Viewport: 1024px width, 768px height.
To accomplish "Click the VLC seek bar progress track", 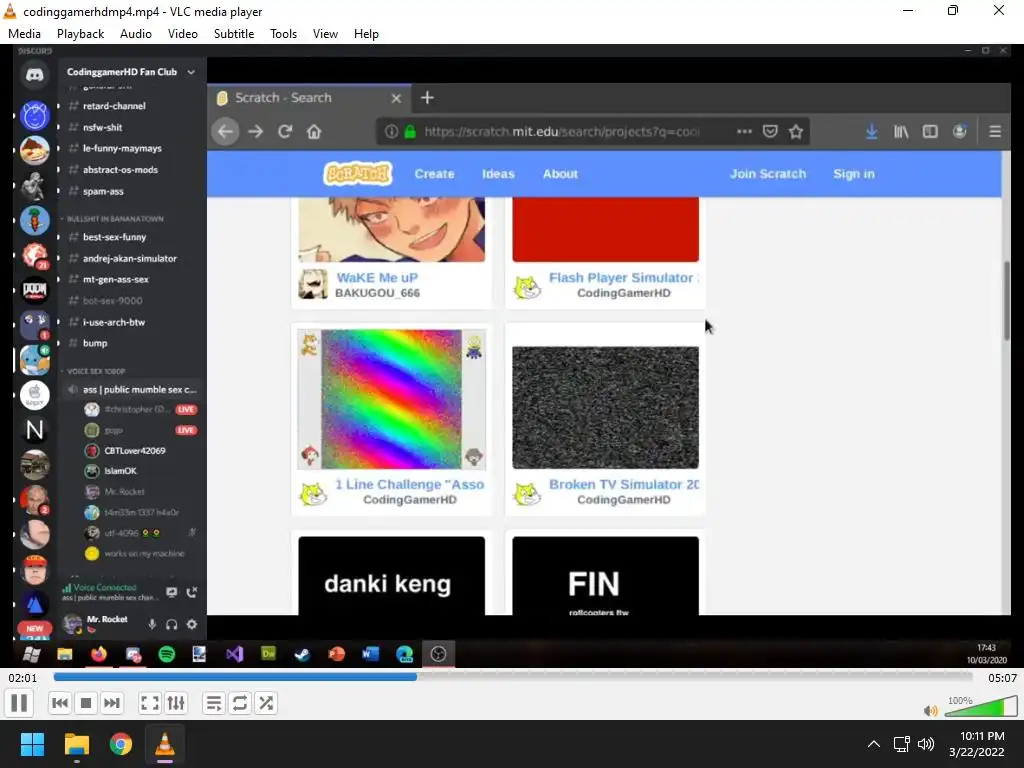I will tap(513, 677).
